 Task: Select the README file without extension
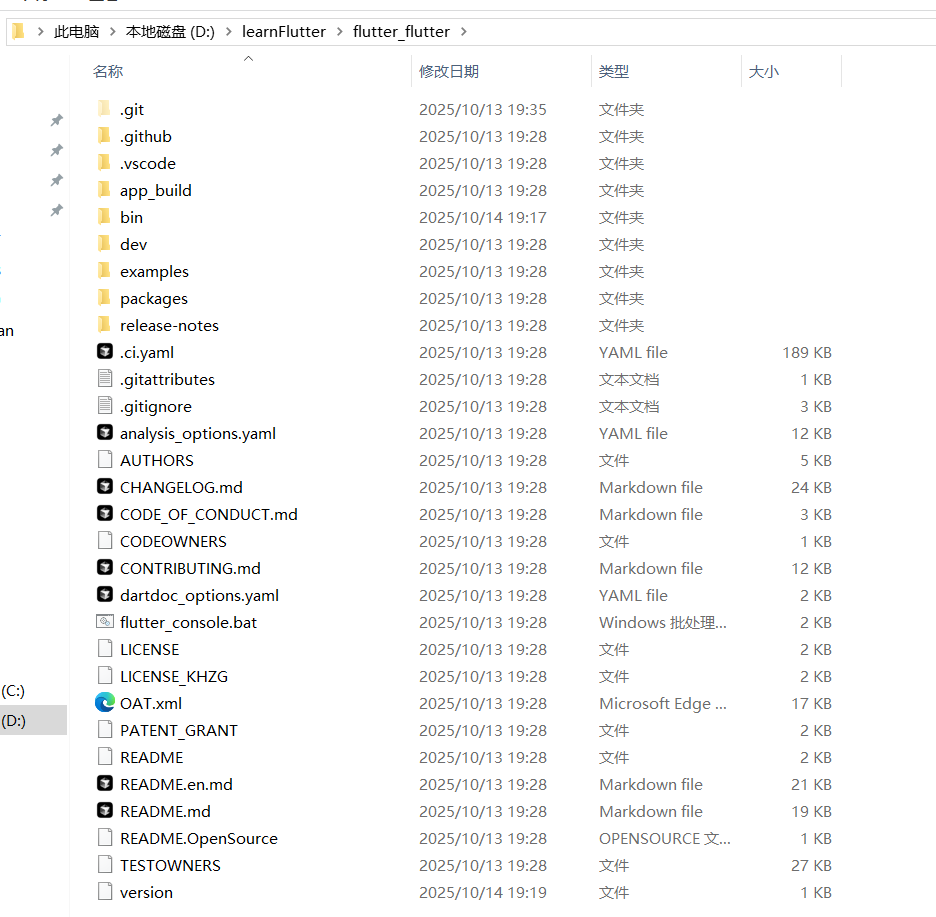152,758
